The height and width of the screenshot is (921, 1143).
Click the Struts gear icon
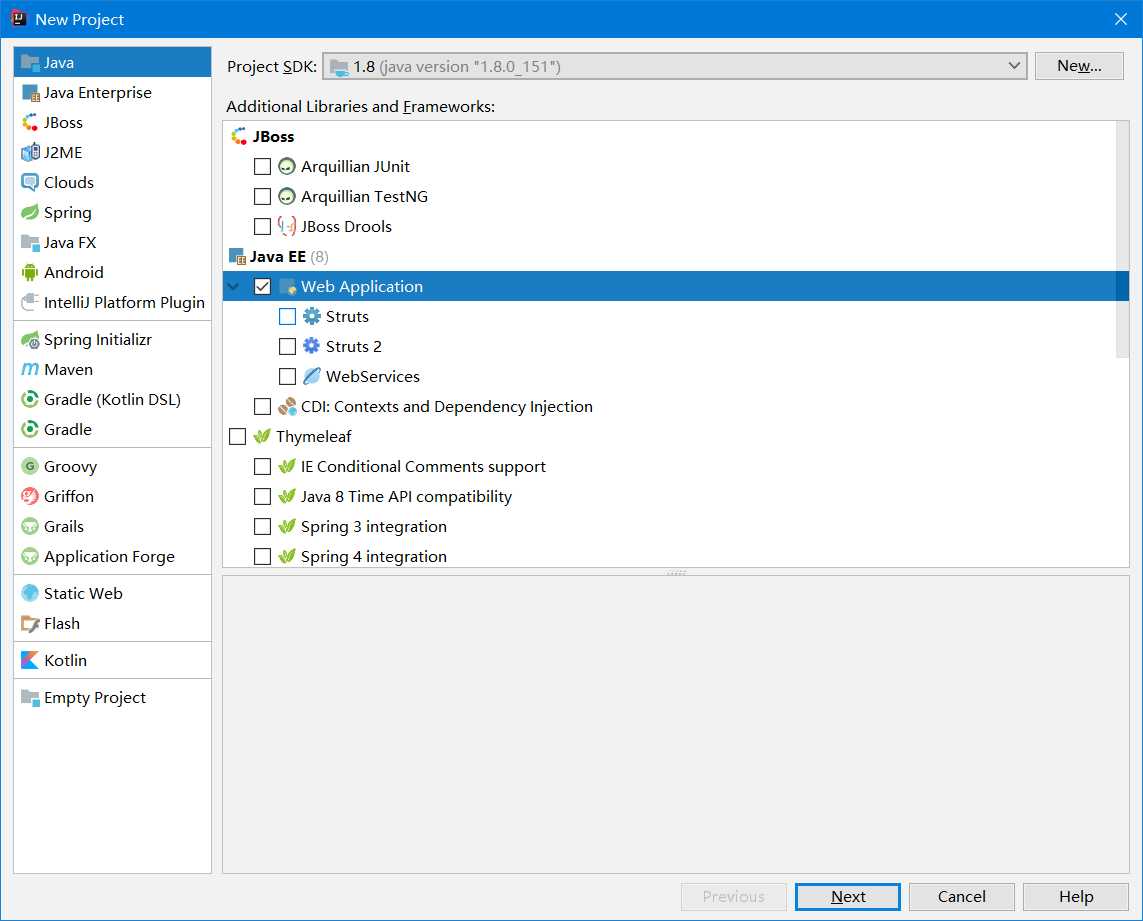click(x=311, y=316)
